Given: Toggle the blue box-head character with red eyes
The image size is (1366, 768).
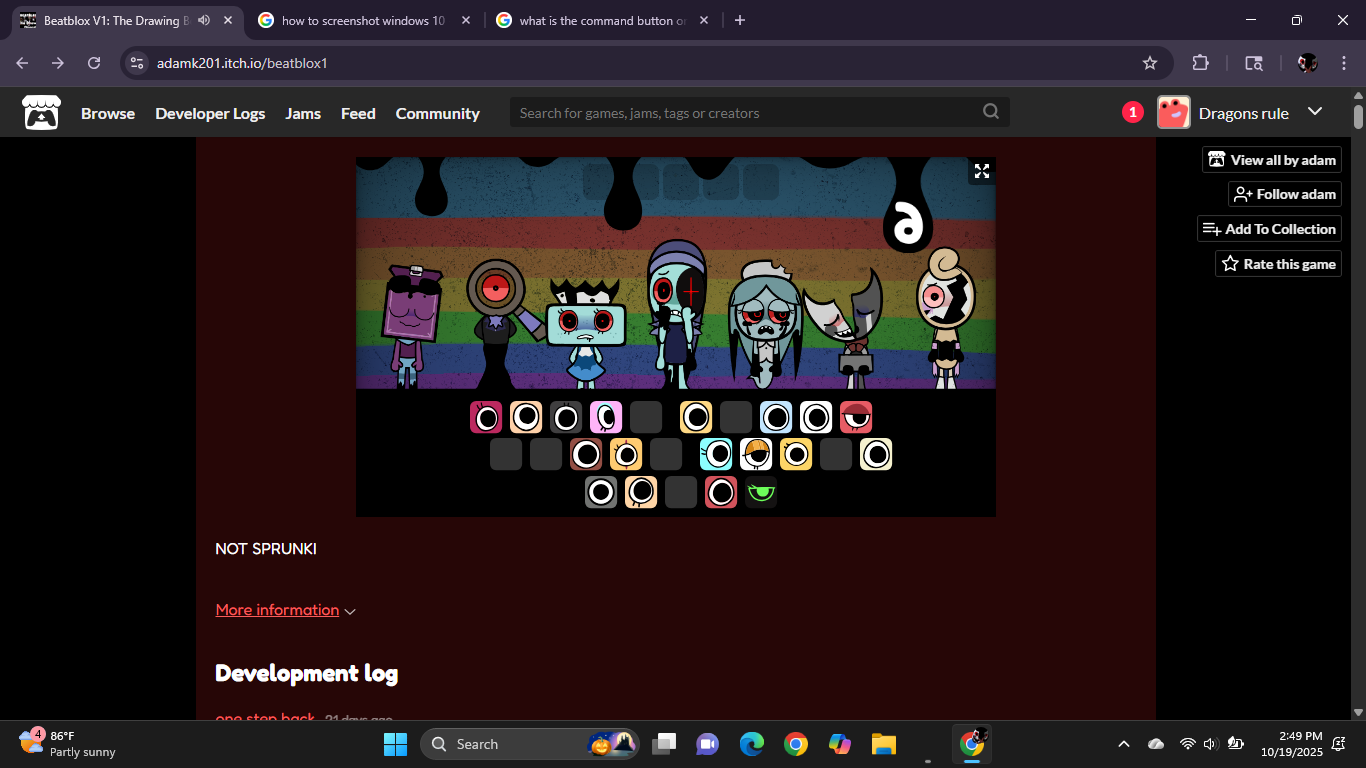Looking at the screenshot, I should (585, 334).
